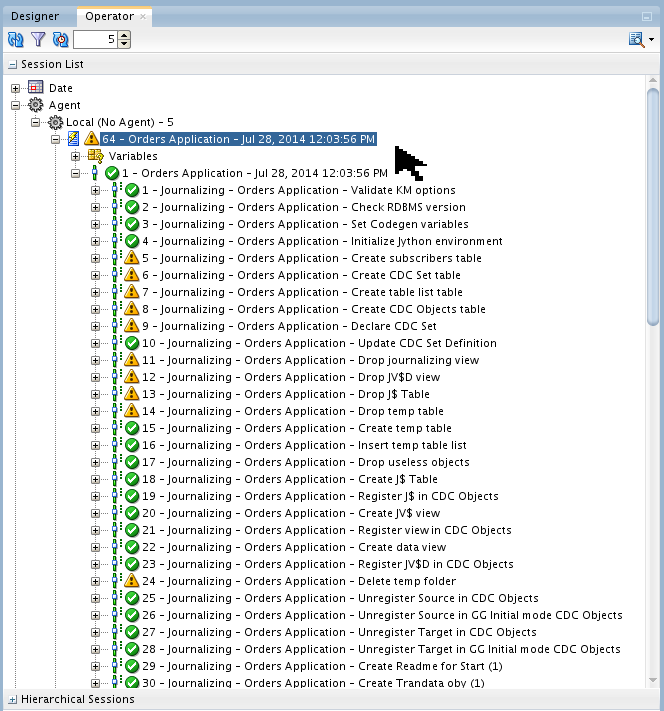Screen dimensions: 664x711
Task: Click the Variables node icon
Action: point(95,156)
